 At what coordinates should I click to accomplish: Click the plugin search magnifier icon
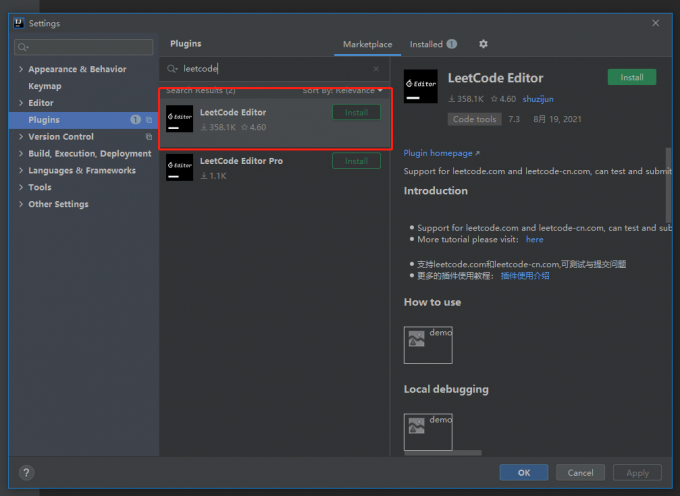pyautogui.click(x=172, y=69)
